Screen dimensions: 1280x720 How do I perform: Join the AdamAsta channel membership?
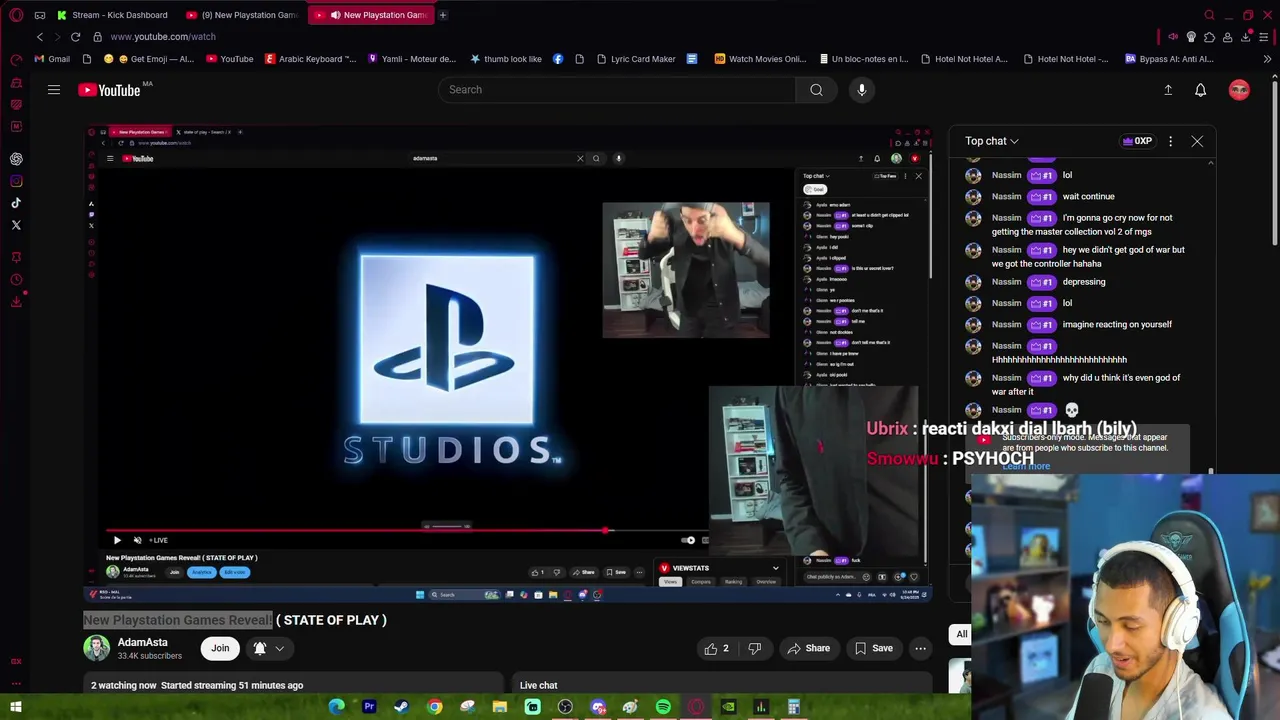[x=220, y=648]
